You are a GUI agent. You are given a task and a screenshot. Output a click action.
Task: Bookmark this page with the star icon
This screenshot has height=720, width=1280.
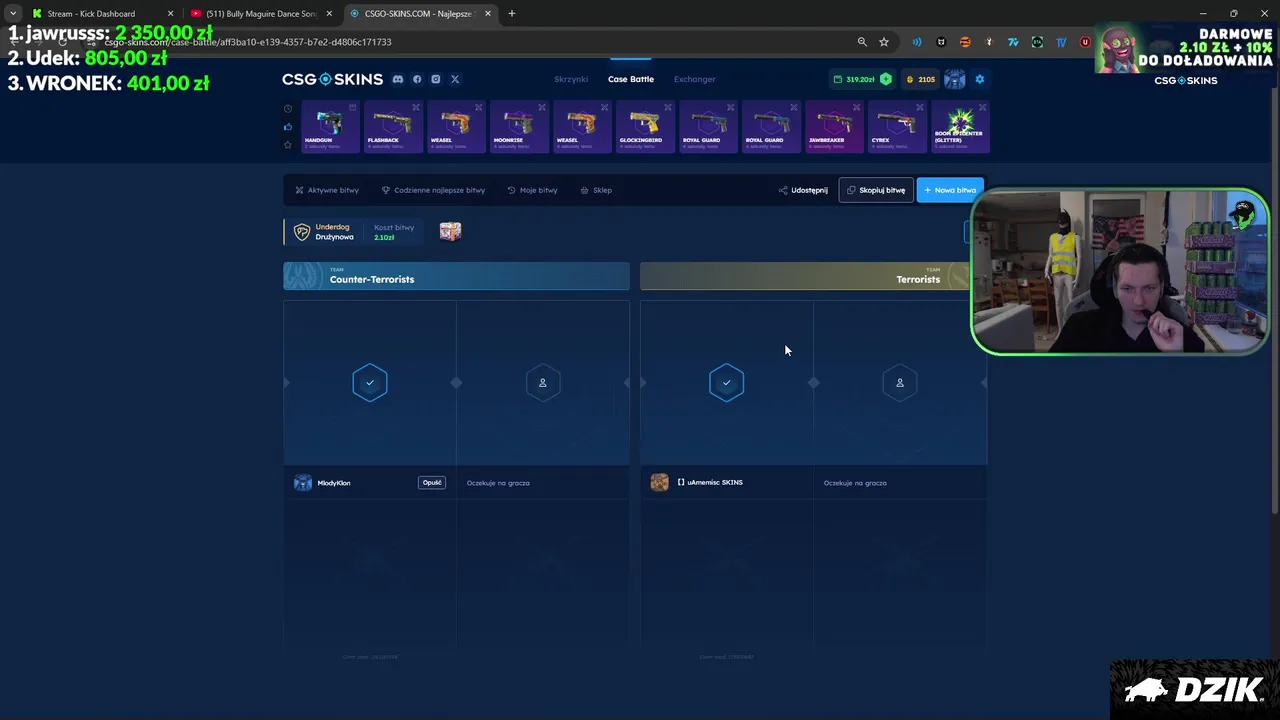(884, 42)
